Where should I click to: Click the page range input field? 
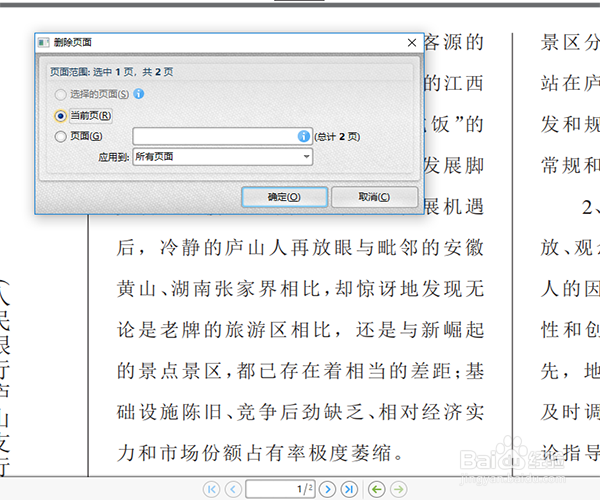click(222, 136)
